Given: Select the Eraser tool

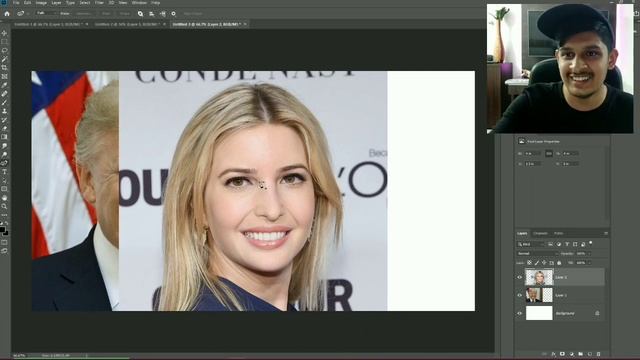Looking at the screenshot, I should [4, 128].
